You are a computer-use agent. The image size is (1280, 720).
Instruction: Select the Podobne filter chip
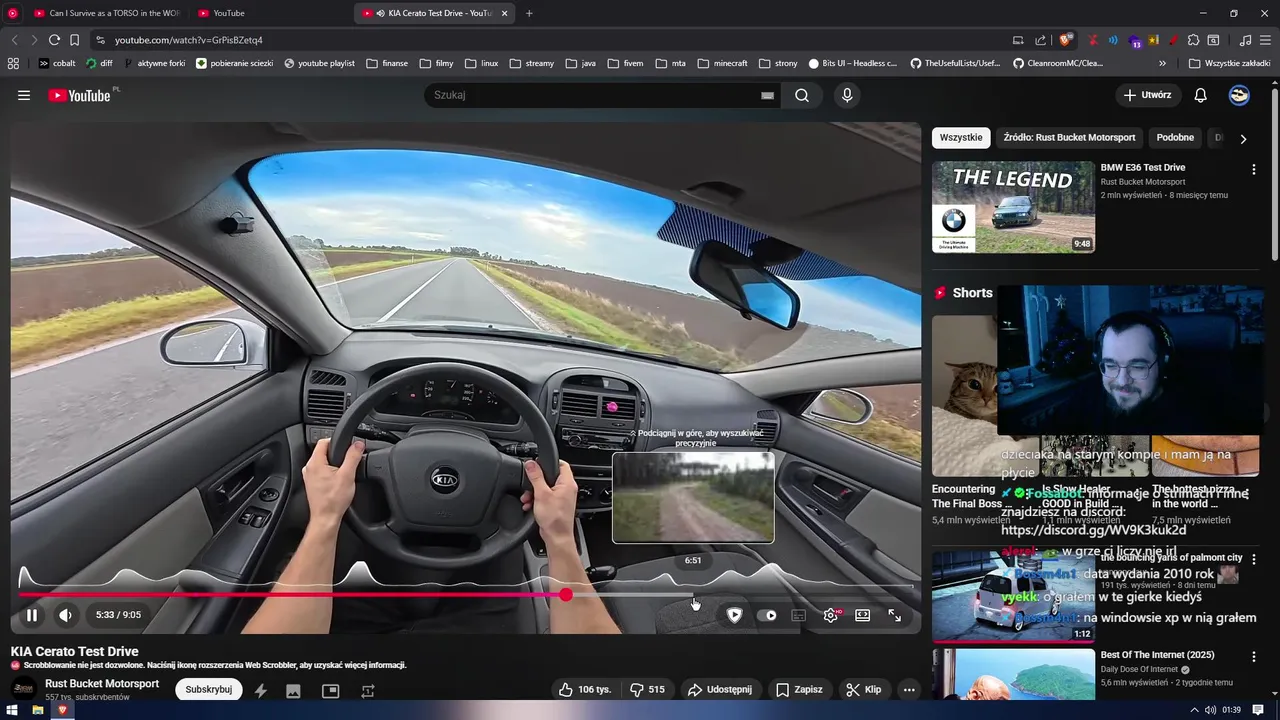[1175, 138]
